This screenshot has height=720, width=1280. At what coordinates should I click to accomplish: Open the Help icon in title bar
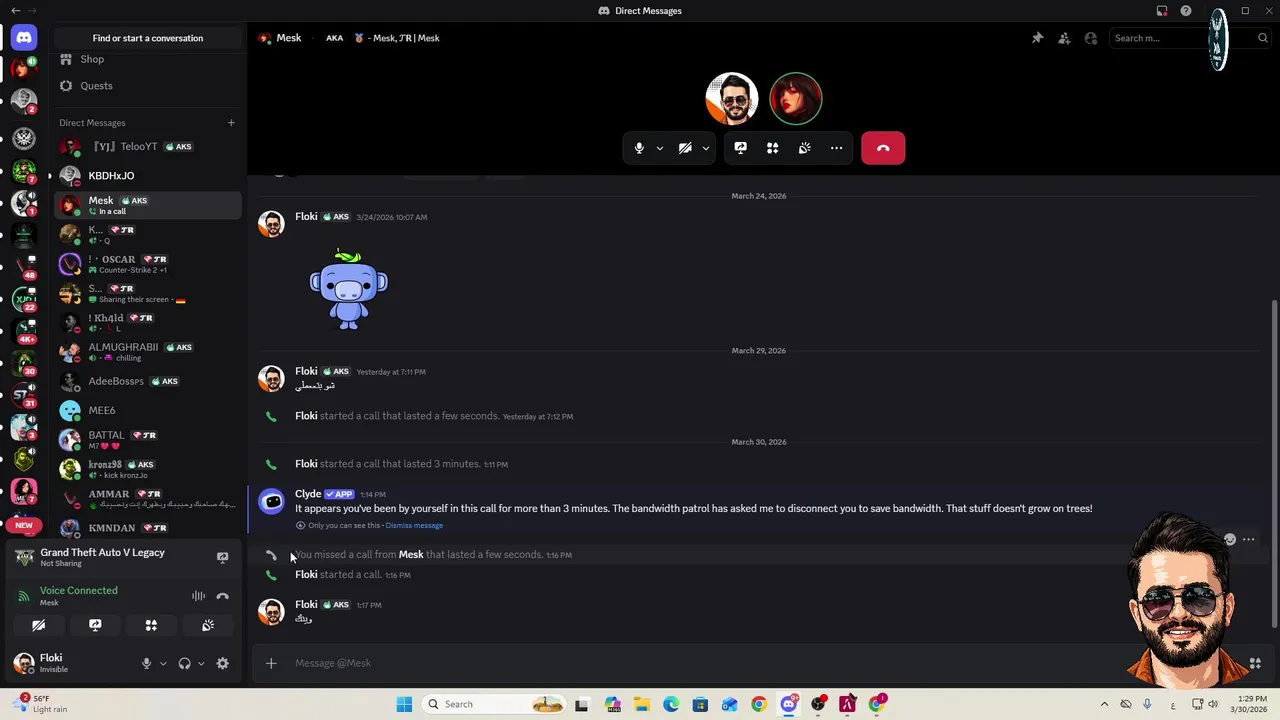1186,11
